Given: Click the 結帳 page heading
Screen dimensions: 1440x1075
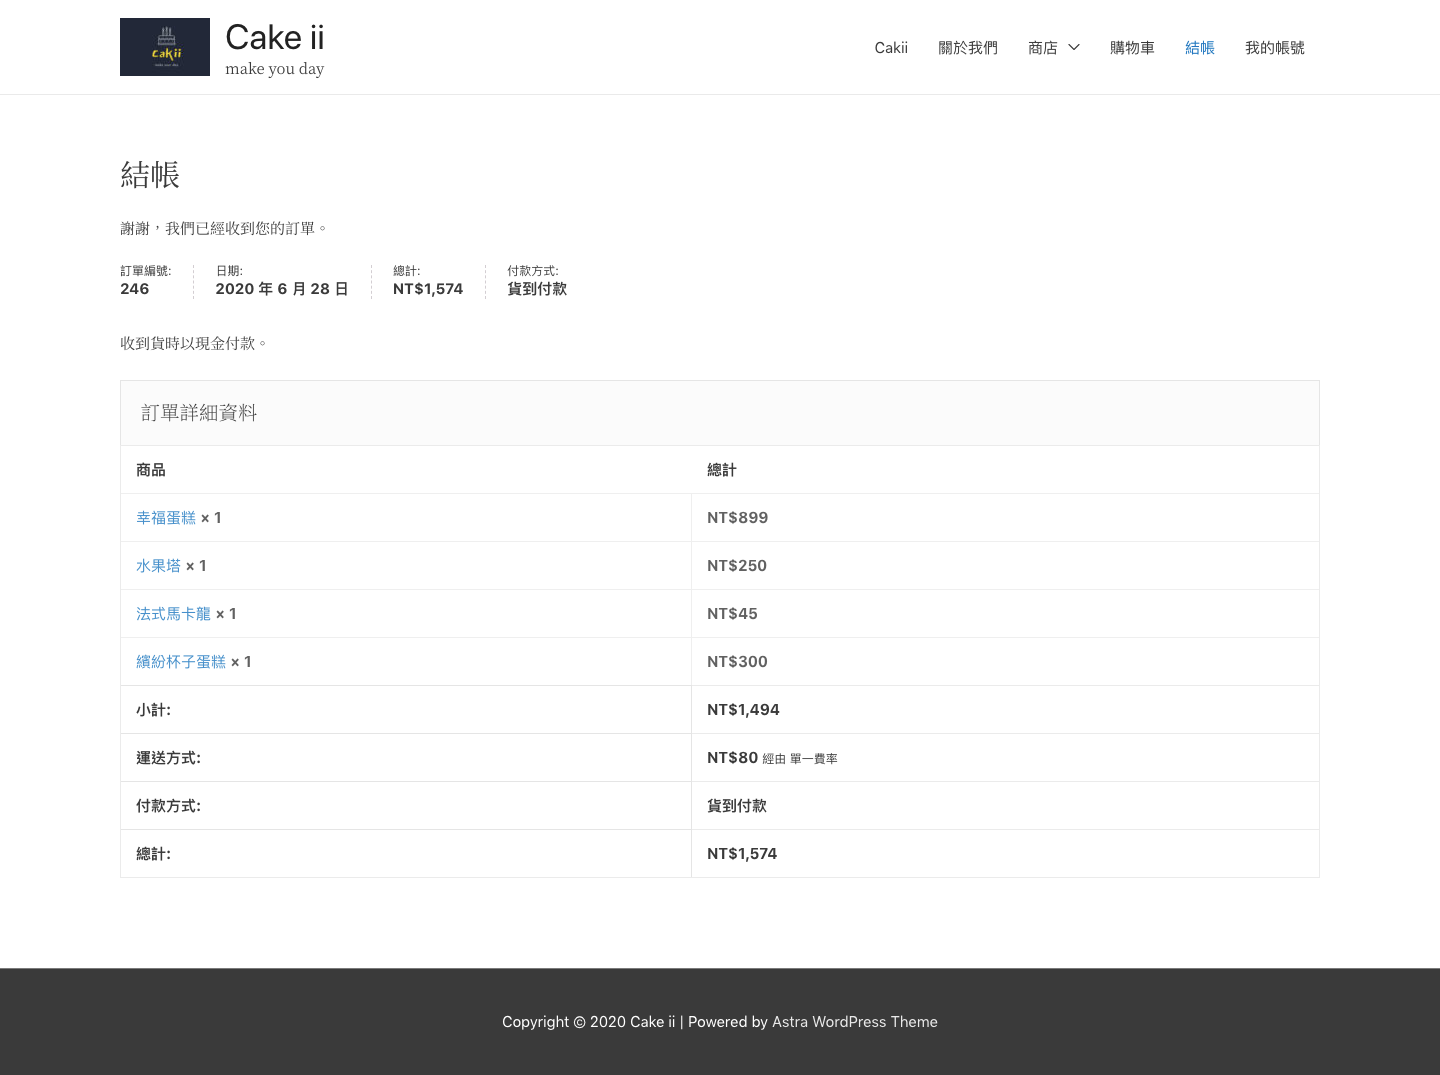Looking at the screenshot, I should point(150,175).
